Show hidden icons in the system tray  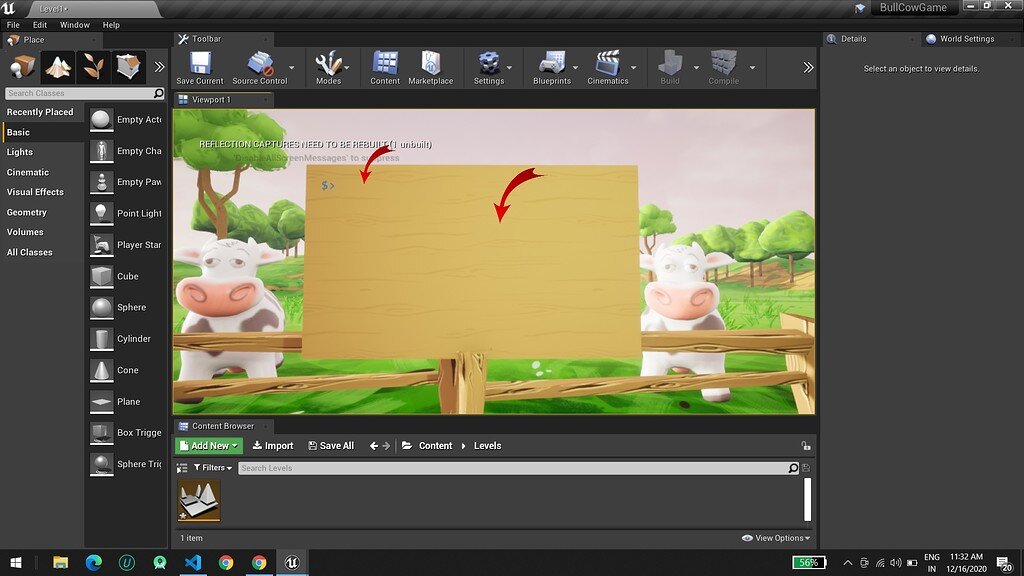[x=847, y=562]
